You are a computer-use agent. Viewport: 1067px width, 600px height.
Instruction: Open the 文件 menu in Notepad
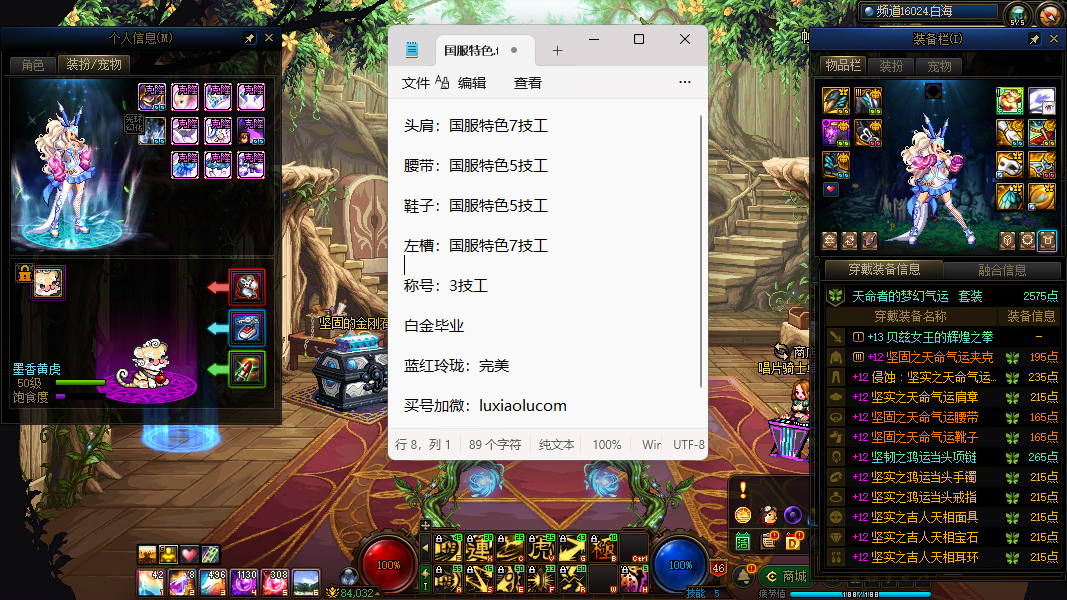click(415, 83)
